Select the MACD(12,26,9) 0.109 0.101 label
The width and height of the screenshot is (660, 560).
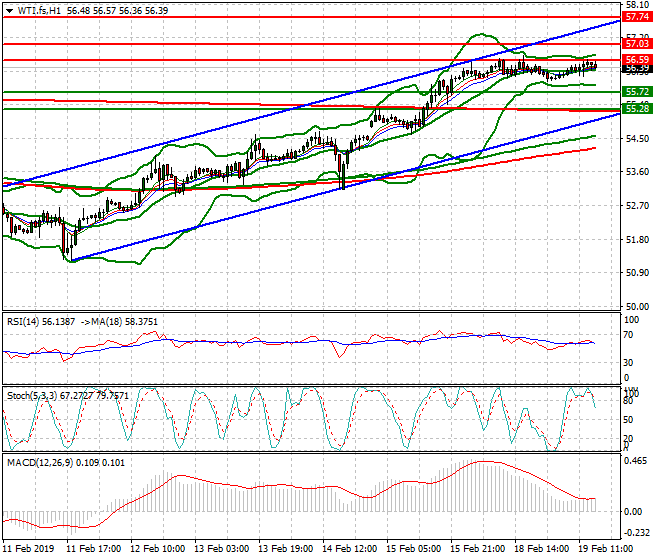click(66, 463)
